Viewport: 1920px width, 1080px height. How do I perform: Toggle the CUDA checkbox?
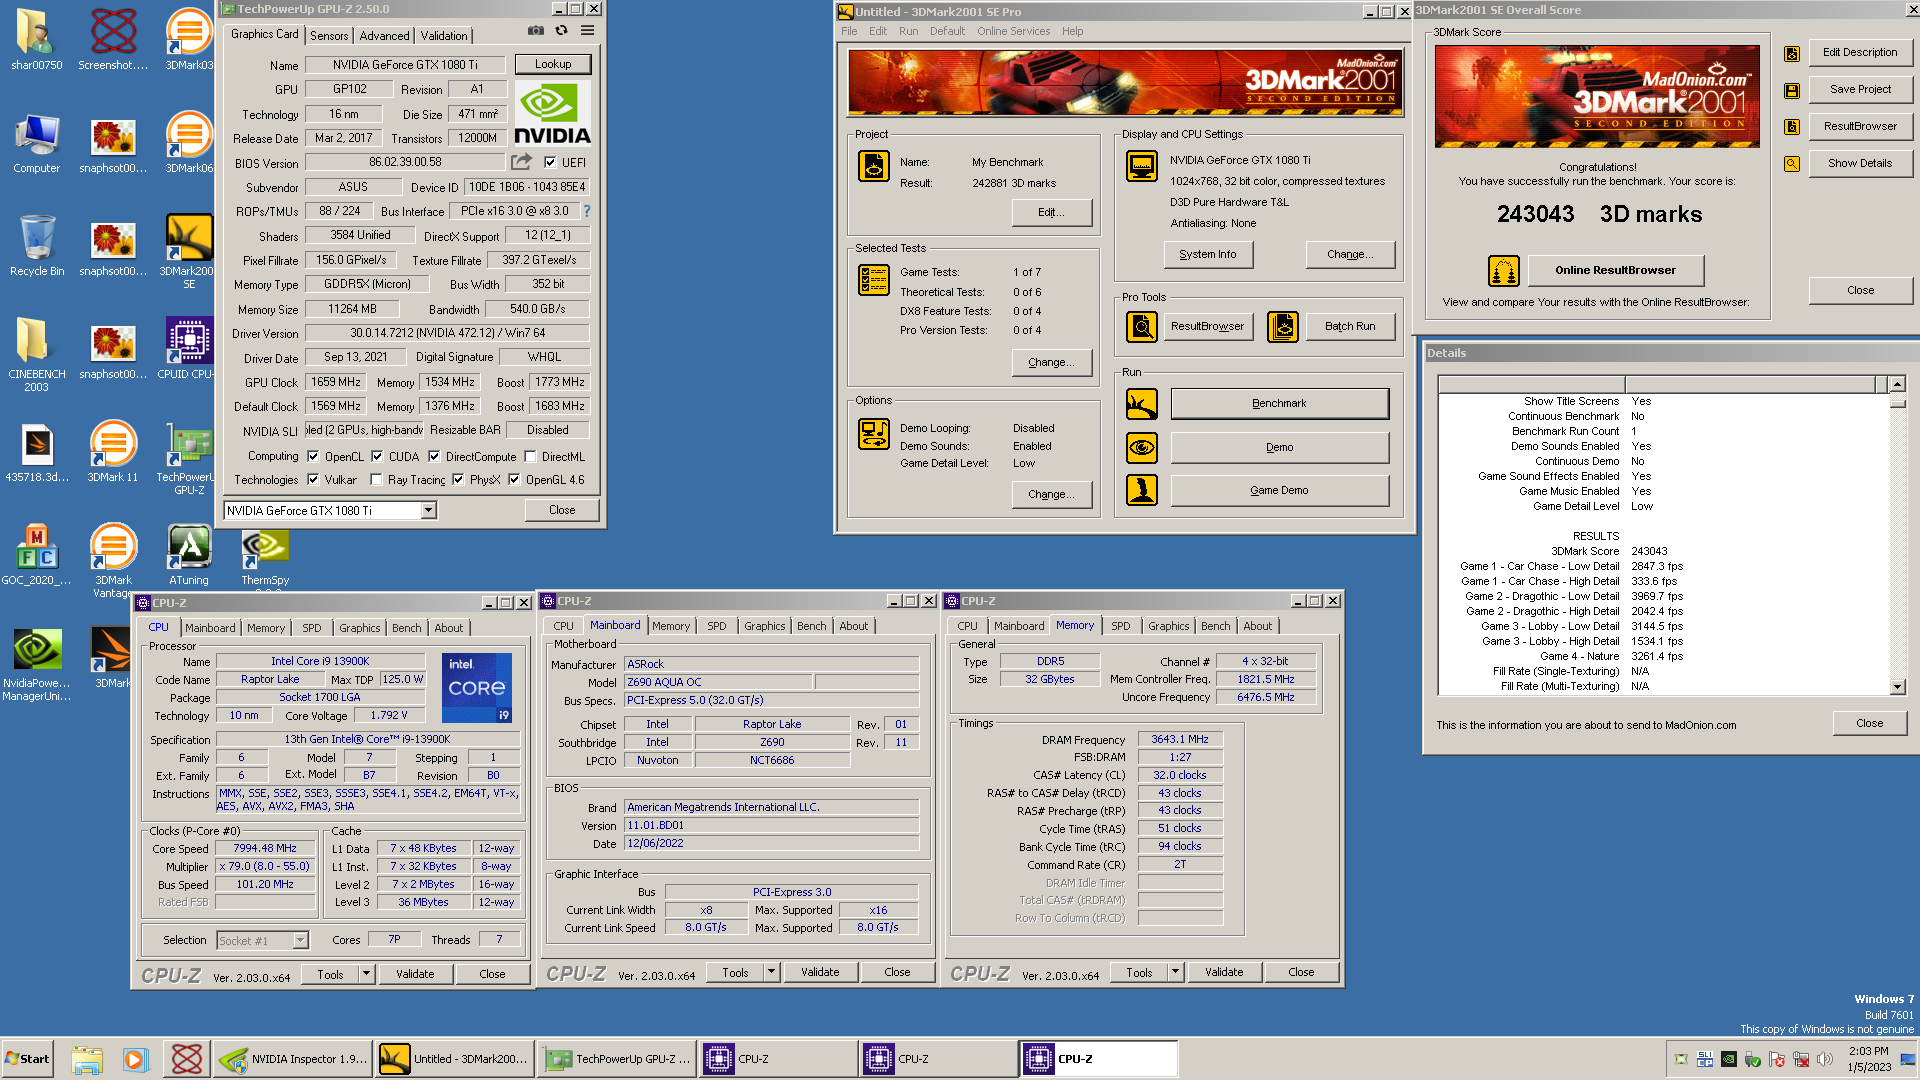pyautogui.click(x=377, y=456)
